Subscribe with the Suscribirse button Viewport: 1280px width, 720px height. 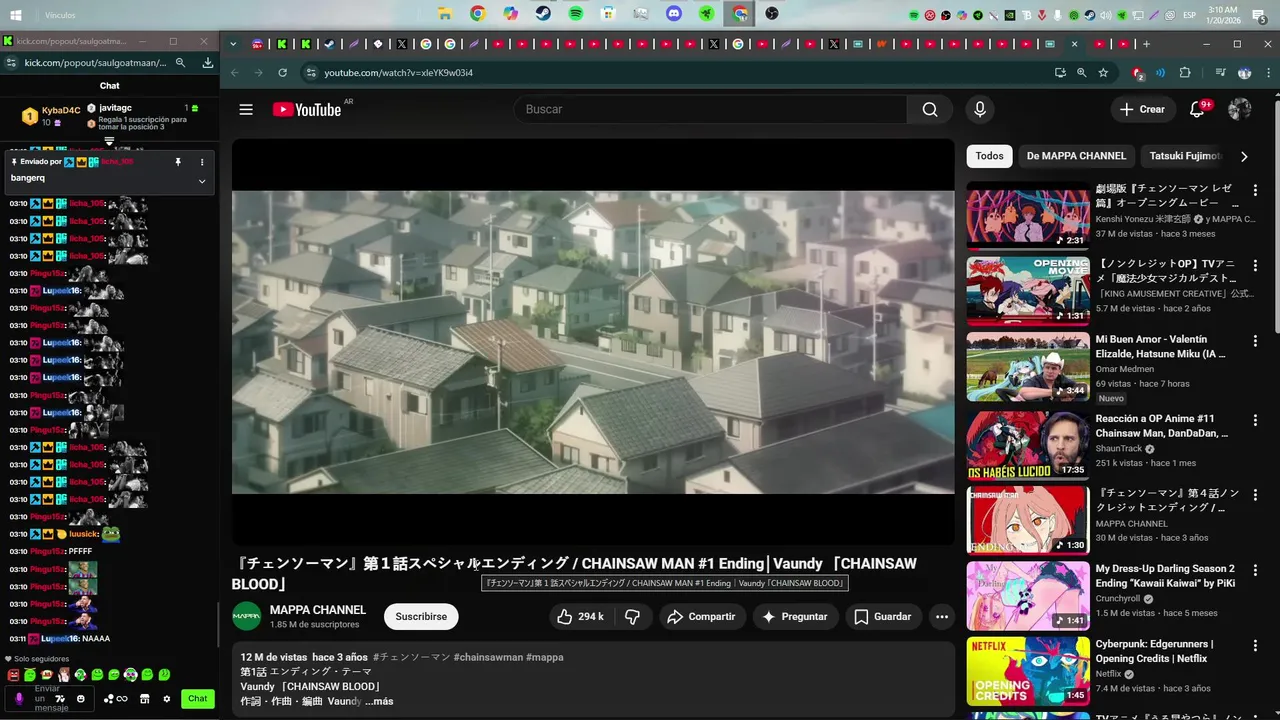421,616
